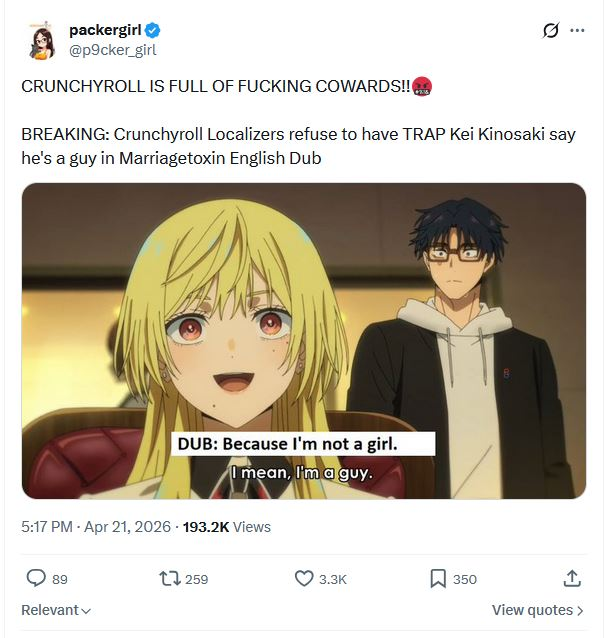Click the 3.3K likes count
The image size is (605, 638).
pos(332,579)
